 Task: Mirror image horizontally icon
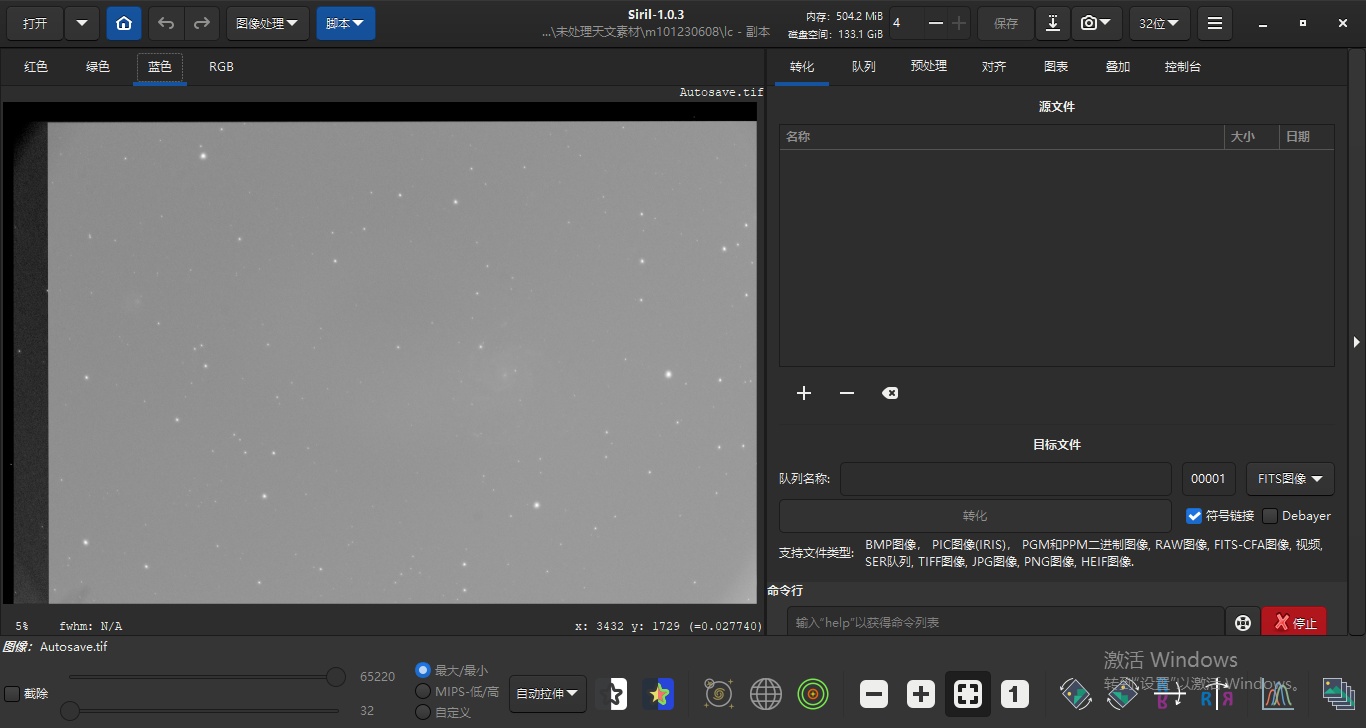point(1216,694)
